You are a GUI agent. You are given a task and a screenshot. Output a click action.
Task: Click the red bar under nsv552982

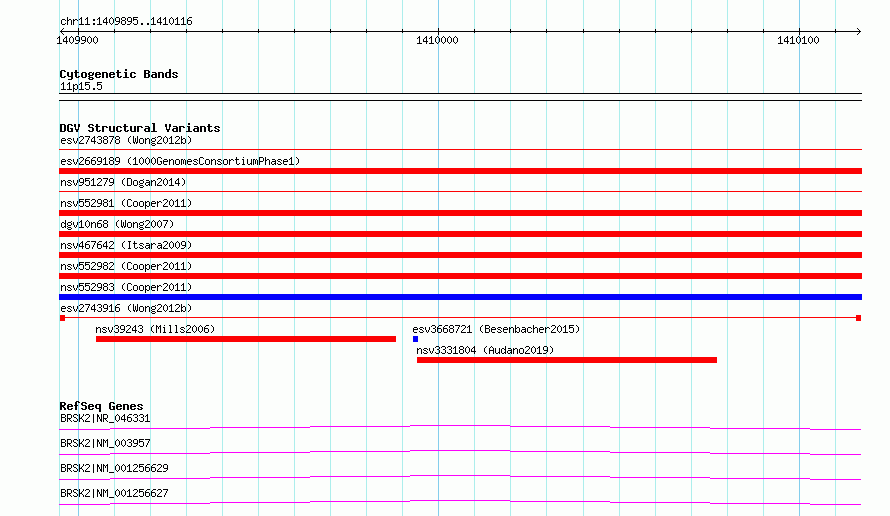click(460, 276)
